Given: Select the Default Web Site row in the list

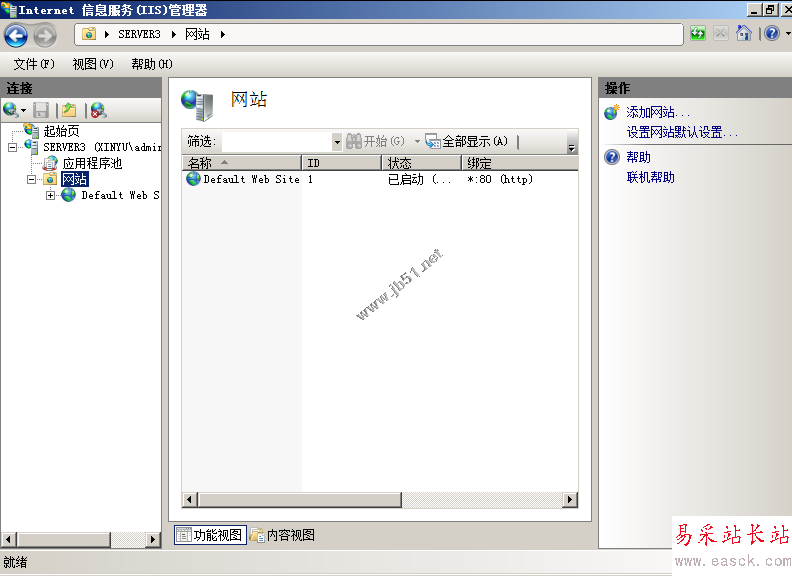Looking at the screenshot, I should coord(380,179).
